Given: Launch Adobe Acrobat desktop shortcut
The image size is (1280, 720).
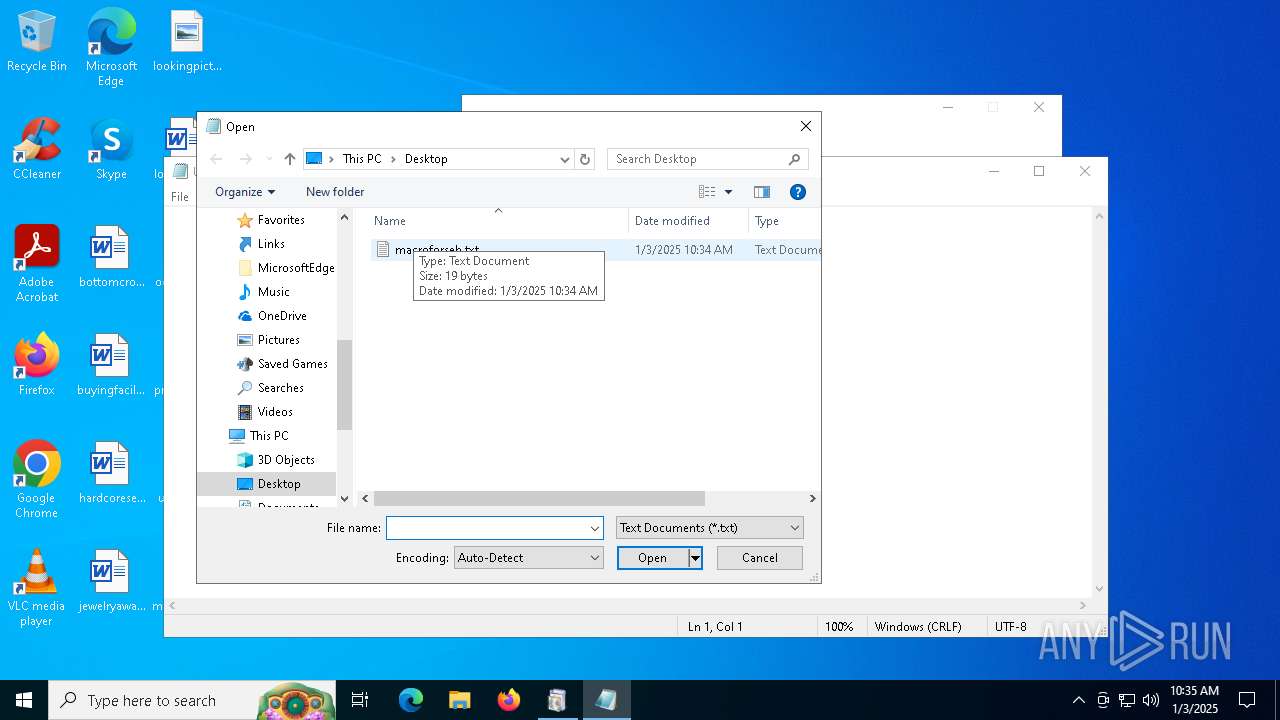Looking at the screenshot, I should pyautogui.click(x=37, y=264).
